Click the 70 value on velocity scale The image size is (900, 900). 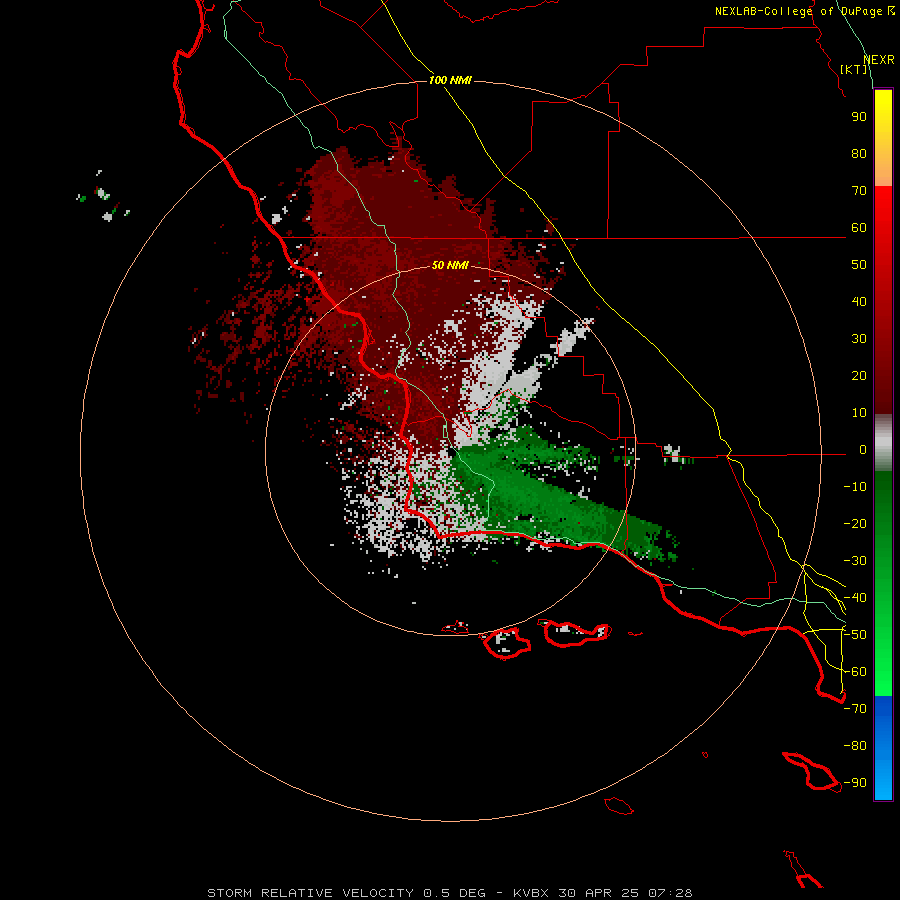[x=859, y=191]
